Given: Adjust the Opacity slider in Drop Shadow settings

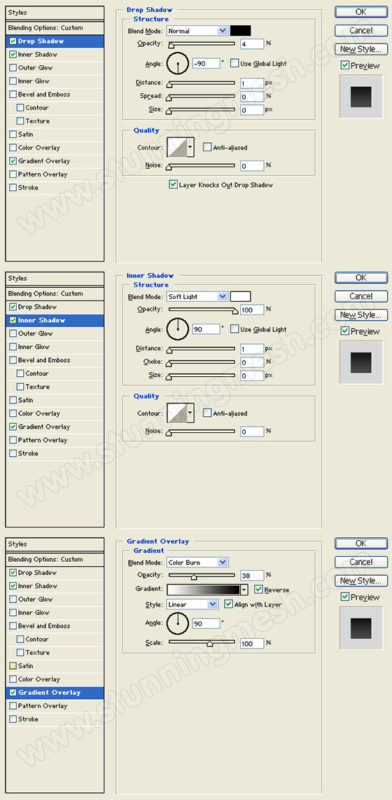Looking at the screenshot, I should point(202,44).
